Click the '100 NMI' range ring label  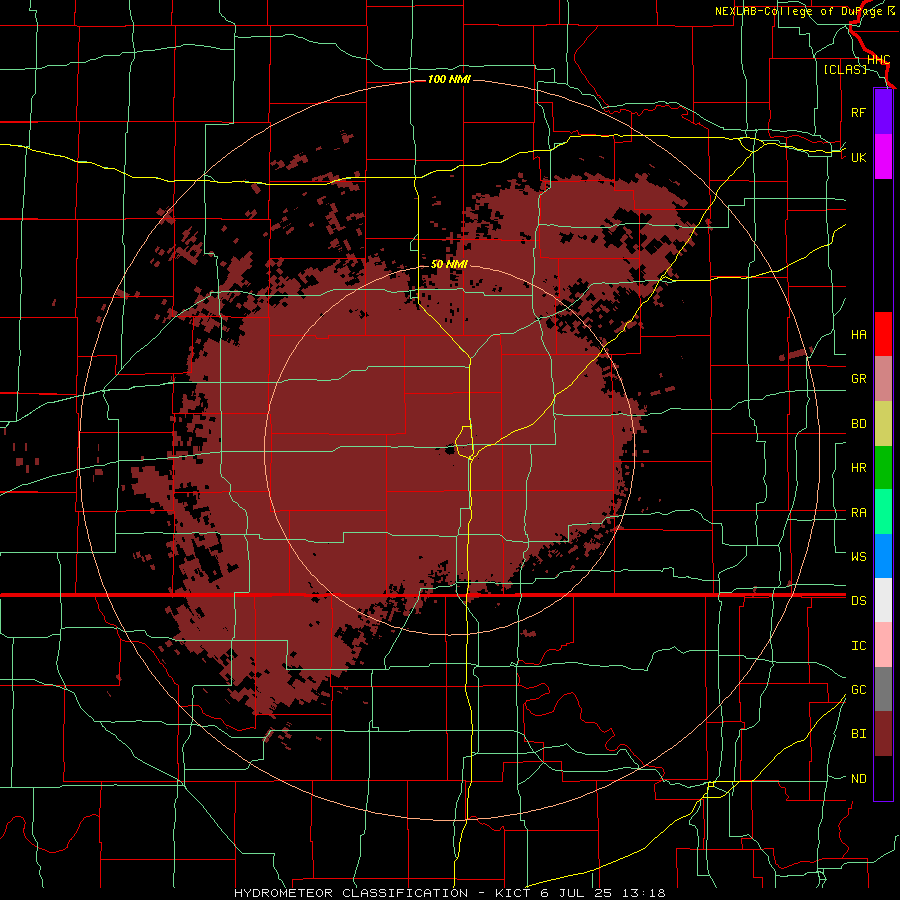point(449,79)
